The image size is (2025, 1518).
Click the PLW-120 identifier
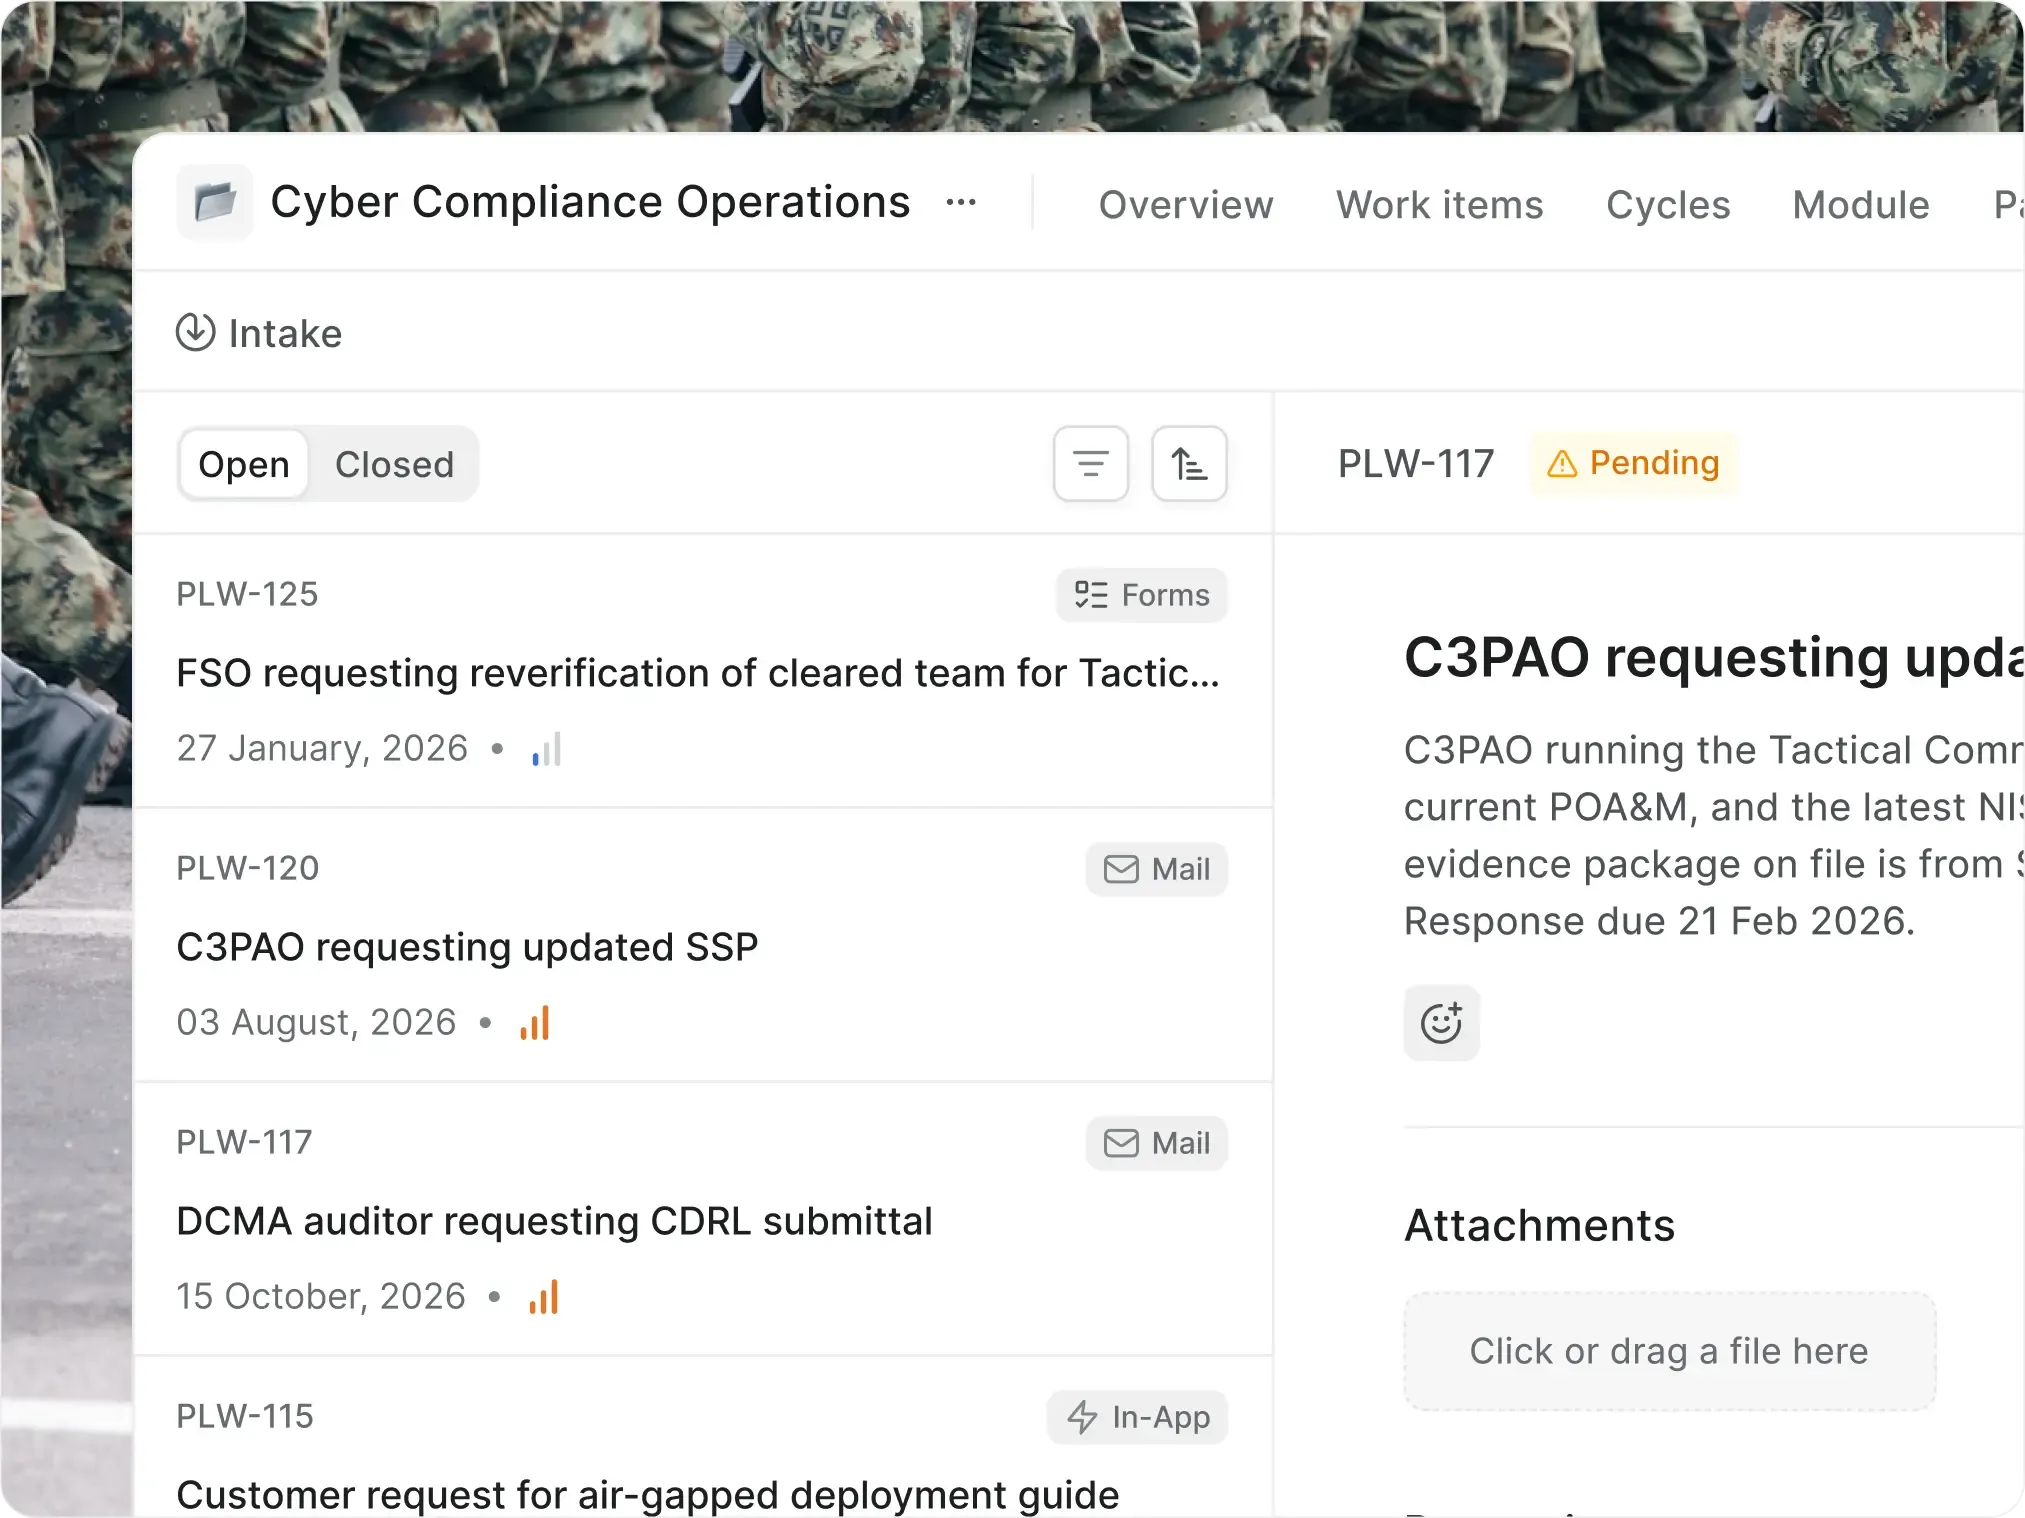point(247,868)
